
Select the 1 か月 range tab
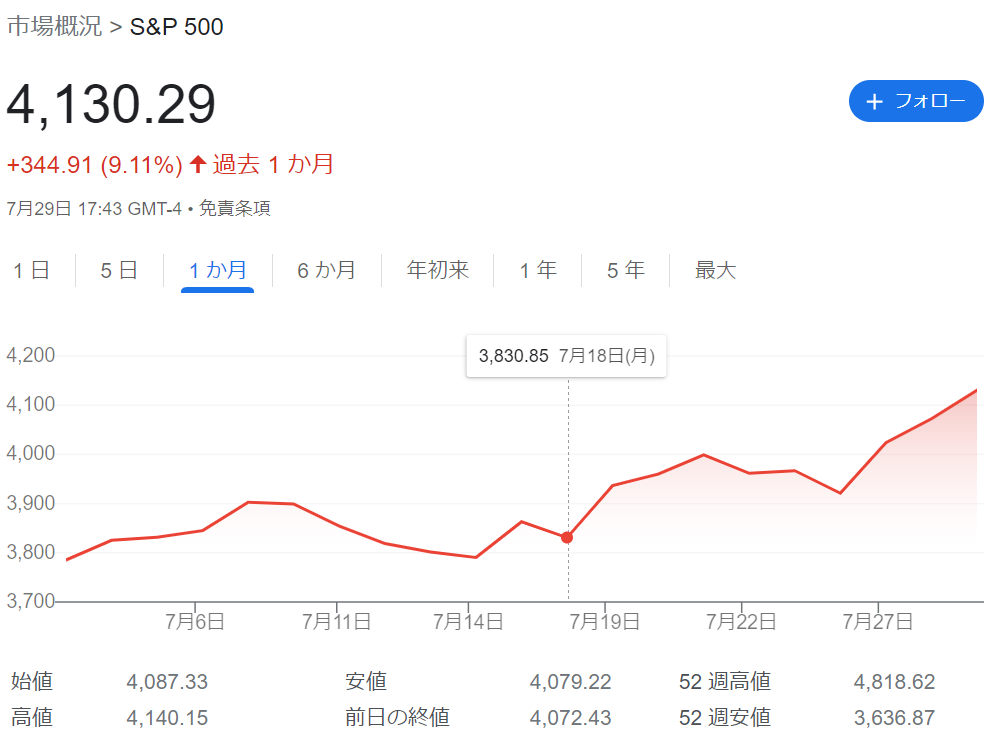pyautogui.click(x=218, y=271)
